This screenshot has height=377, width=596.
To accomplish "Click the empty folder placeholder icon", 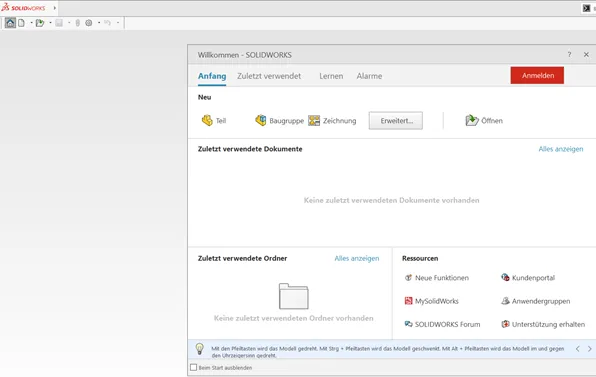I will (x=293, y=296).
